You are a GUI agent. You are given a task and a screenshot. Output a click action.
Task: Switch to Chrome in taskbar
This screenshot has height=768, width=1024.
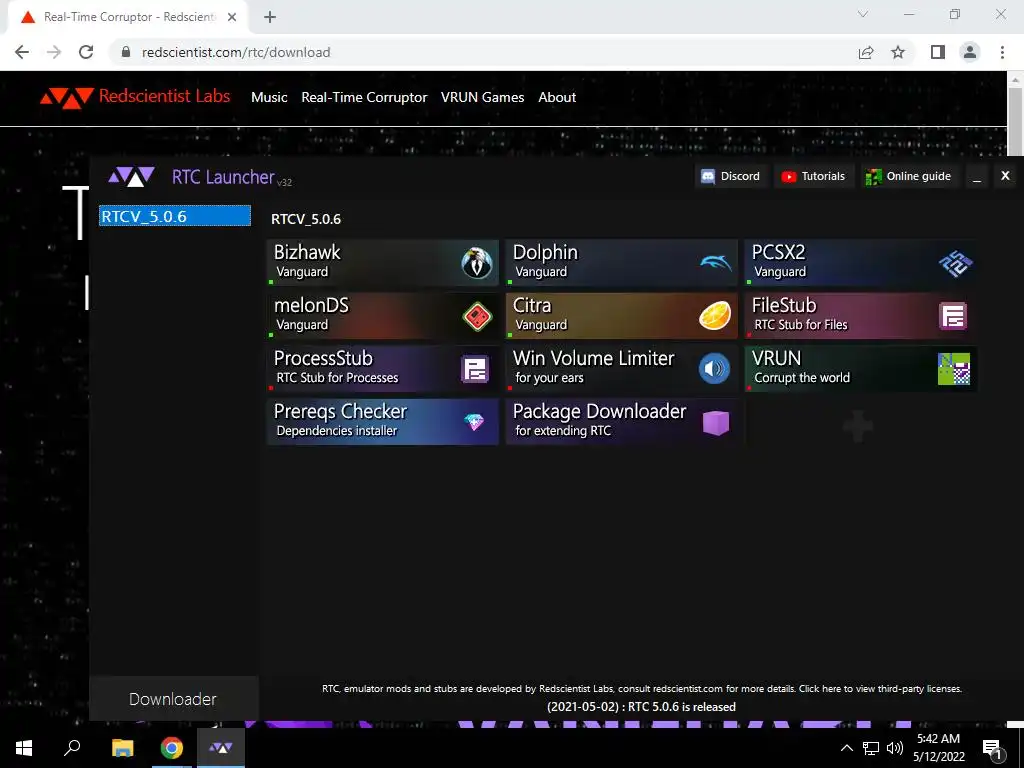click(172, 748)
